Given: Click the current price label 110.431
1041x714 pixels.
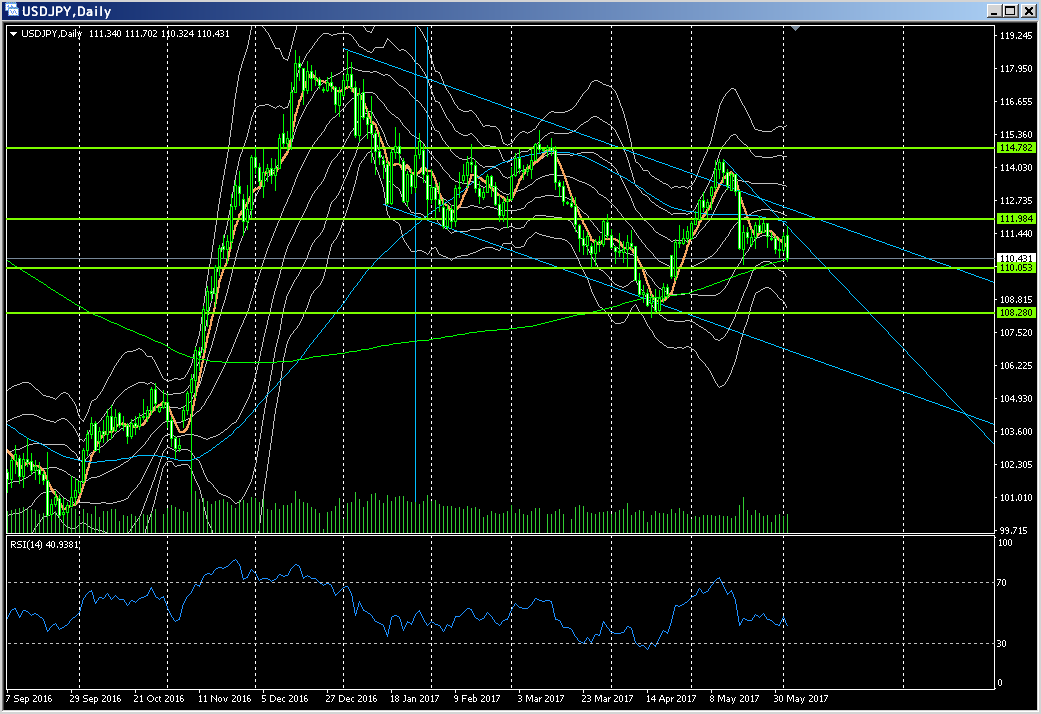Looking at the screenshot, I should 1015,258.
